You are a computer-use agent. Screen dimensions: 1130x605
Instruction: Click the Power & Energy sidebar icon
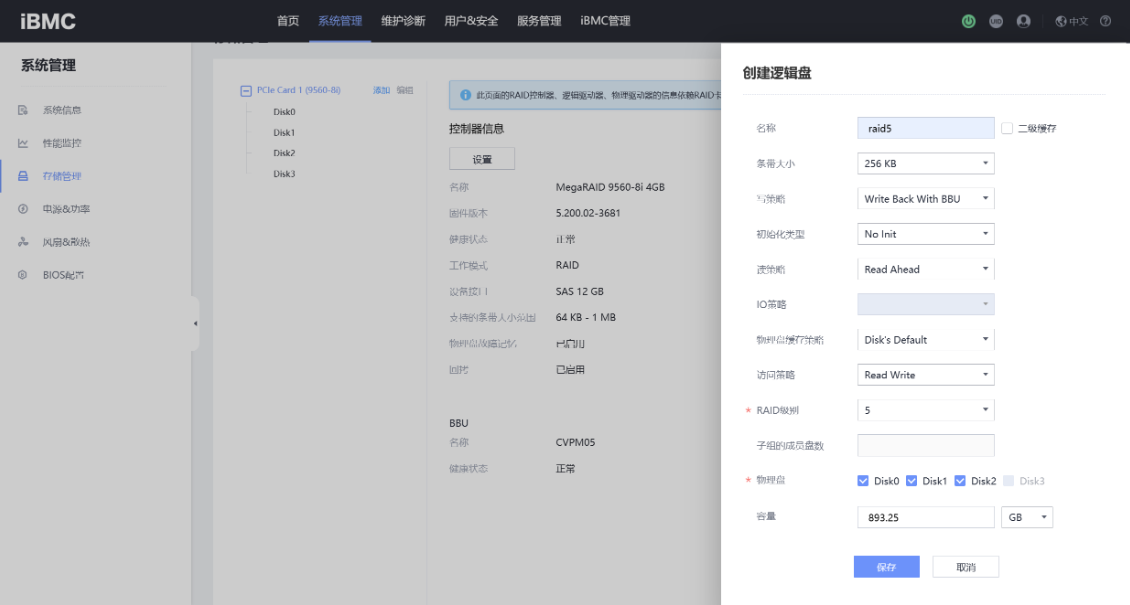(23, 209)
